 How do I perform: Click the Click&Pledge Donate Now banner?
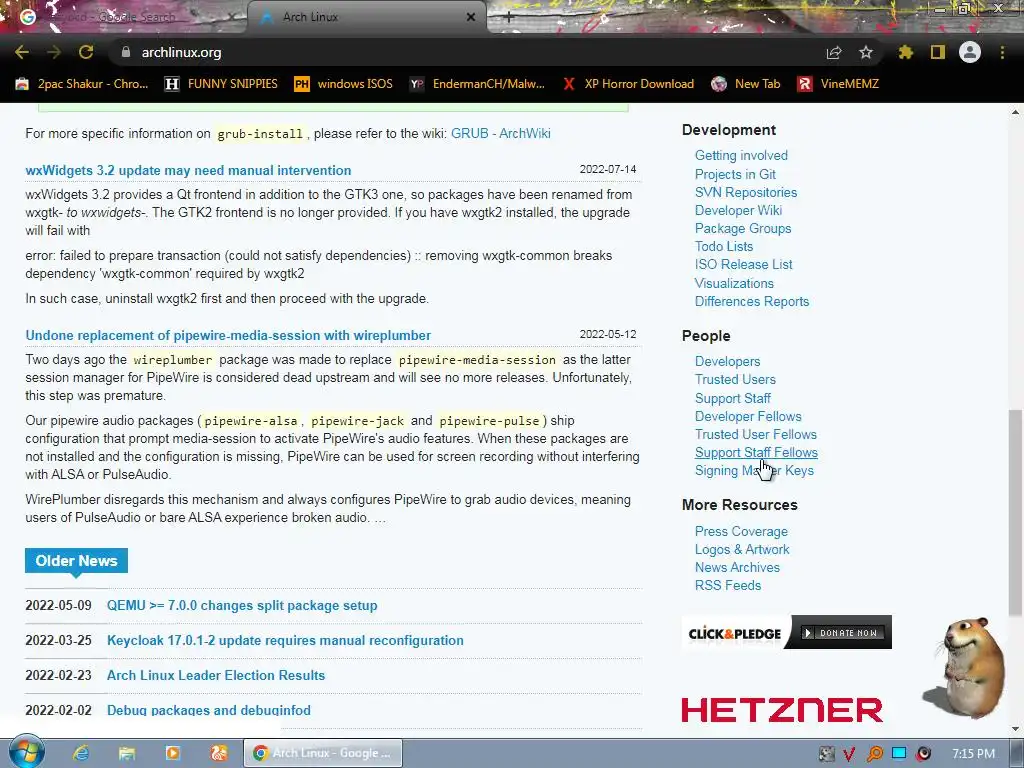pos(787,632)
